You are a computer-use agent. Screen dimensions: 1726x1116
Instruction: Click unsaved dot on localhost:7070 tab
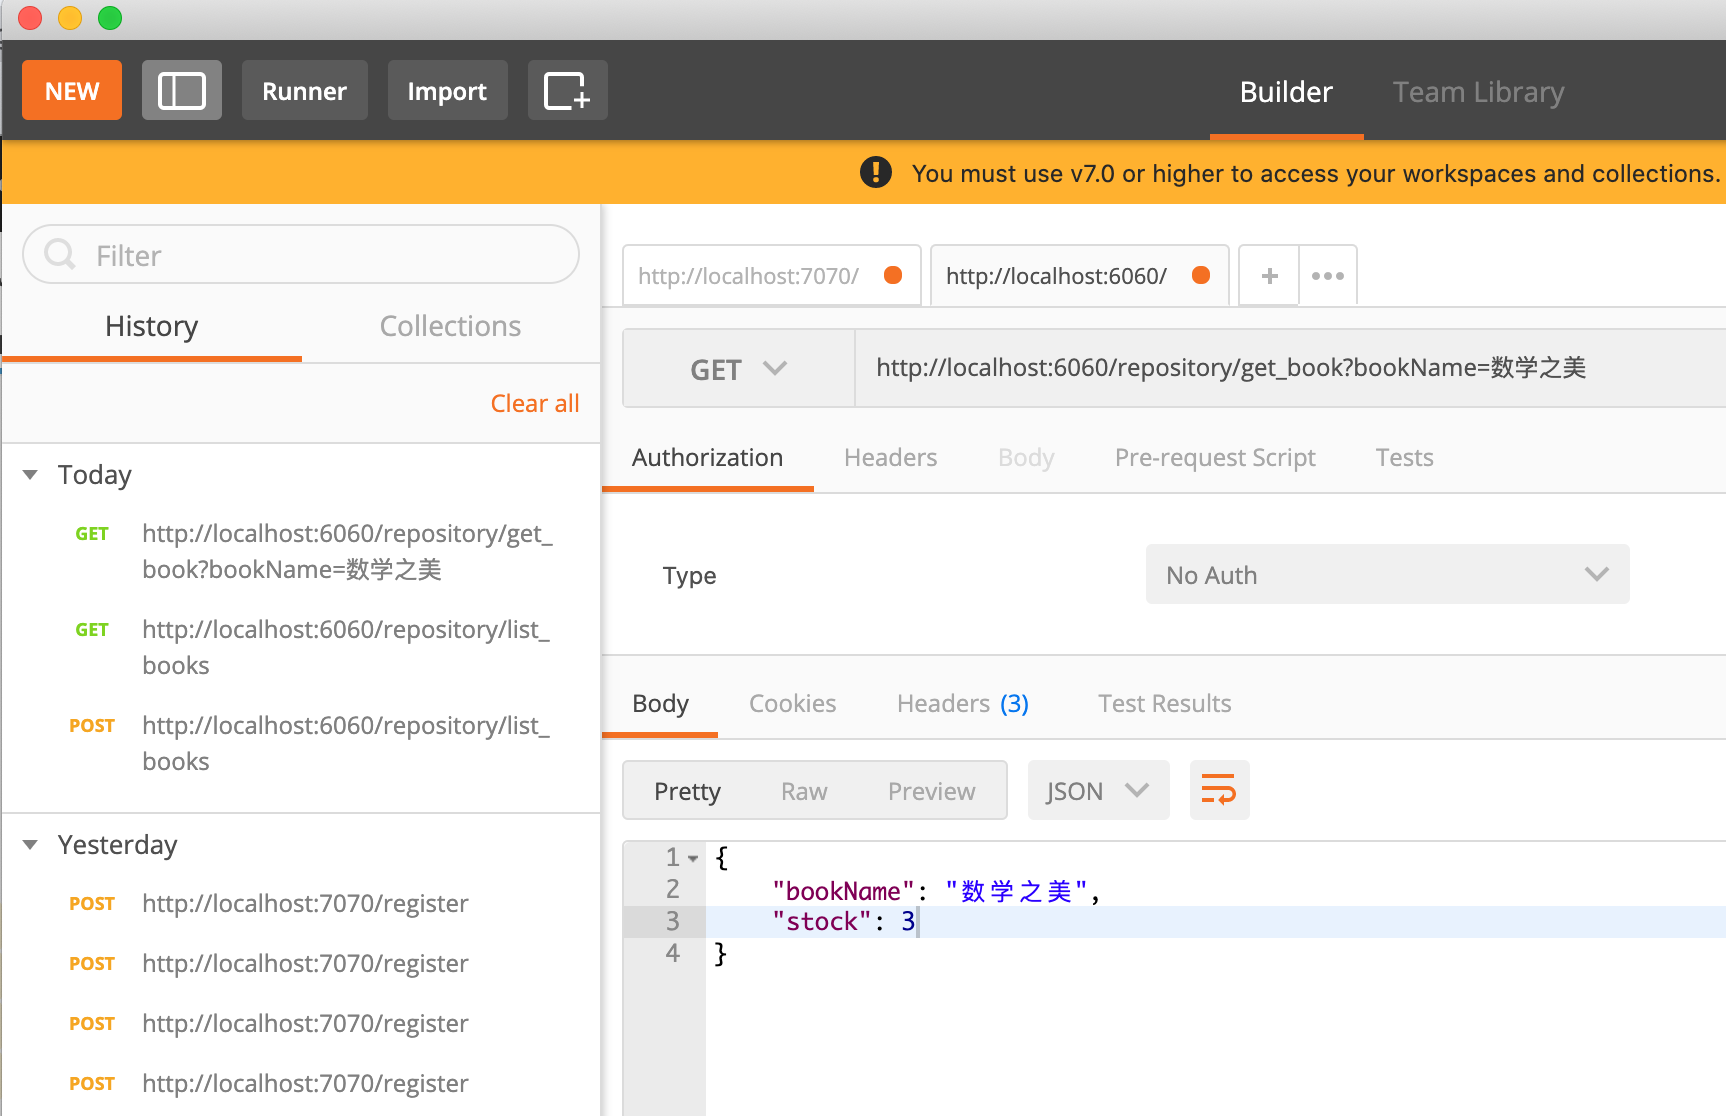[x=894, y=275]
